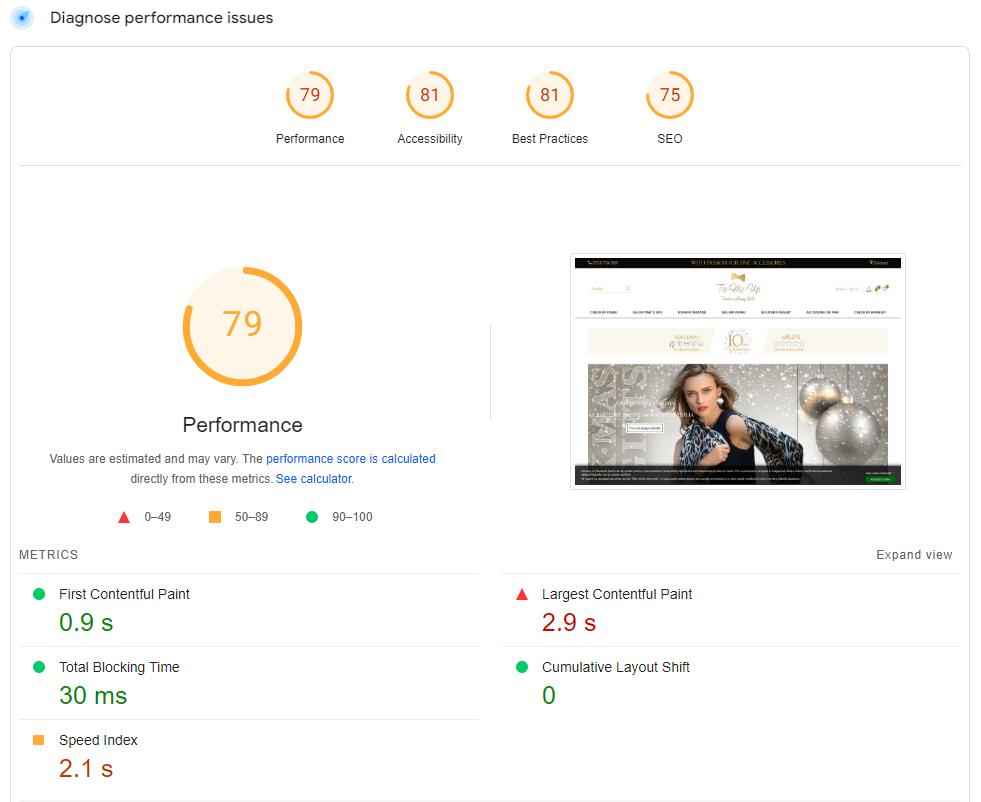
Task: Click the Lighthouse logo beside Diagnose performance issues
Action: [21, 18]
